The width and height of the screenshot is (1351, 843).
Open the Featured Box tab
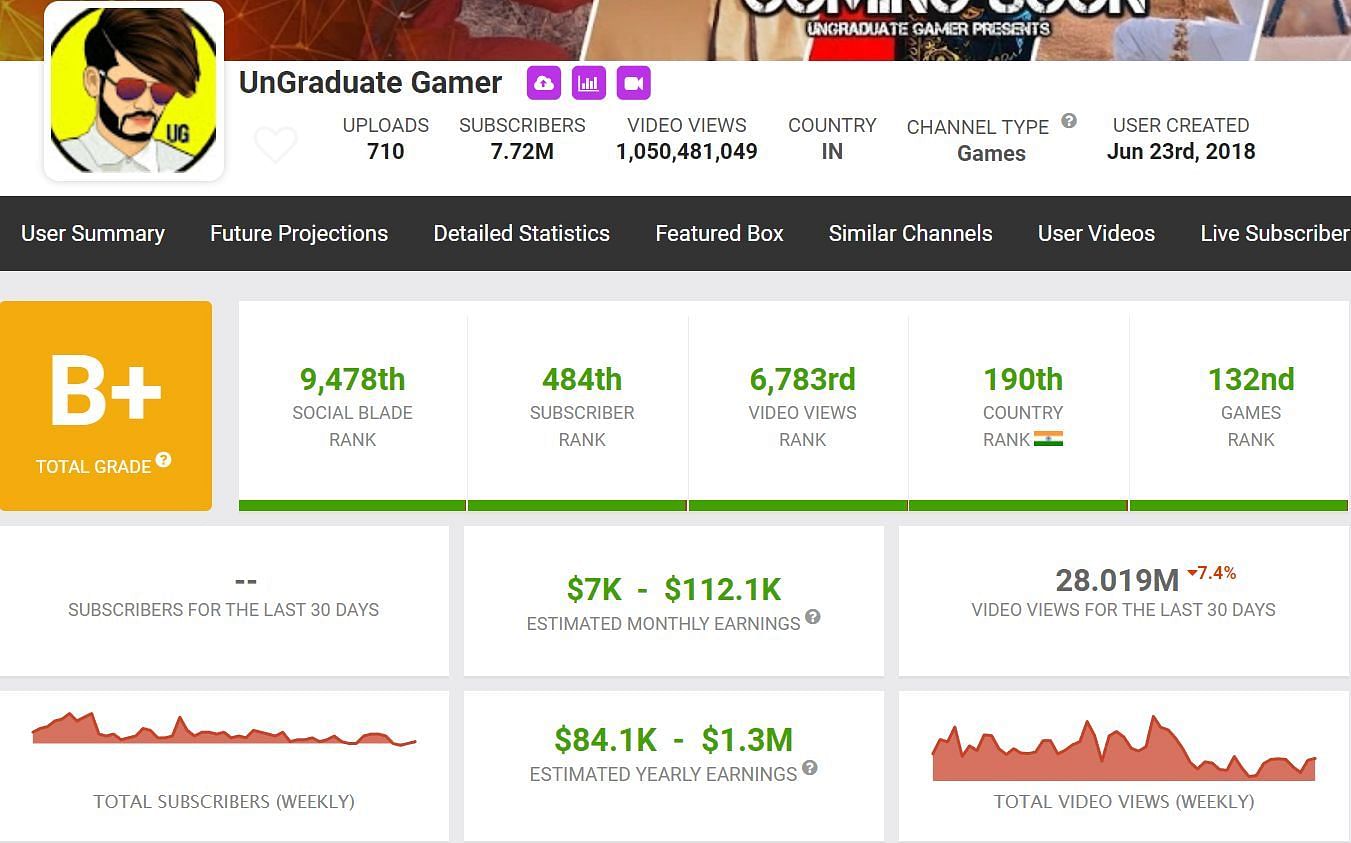click(719, 233)
